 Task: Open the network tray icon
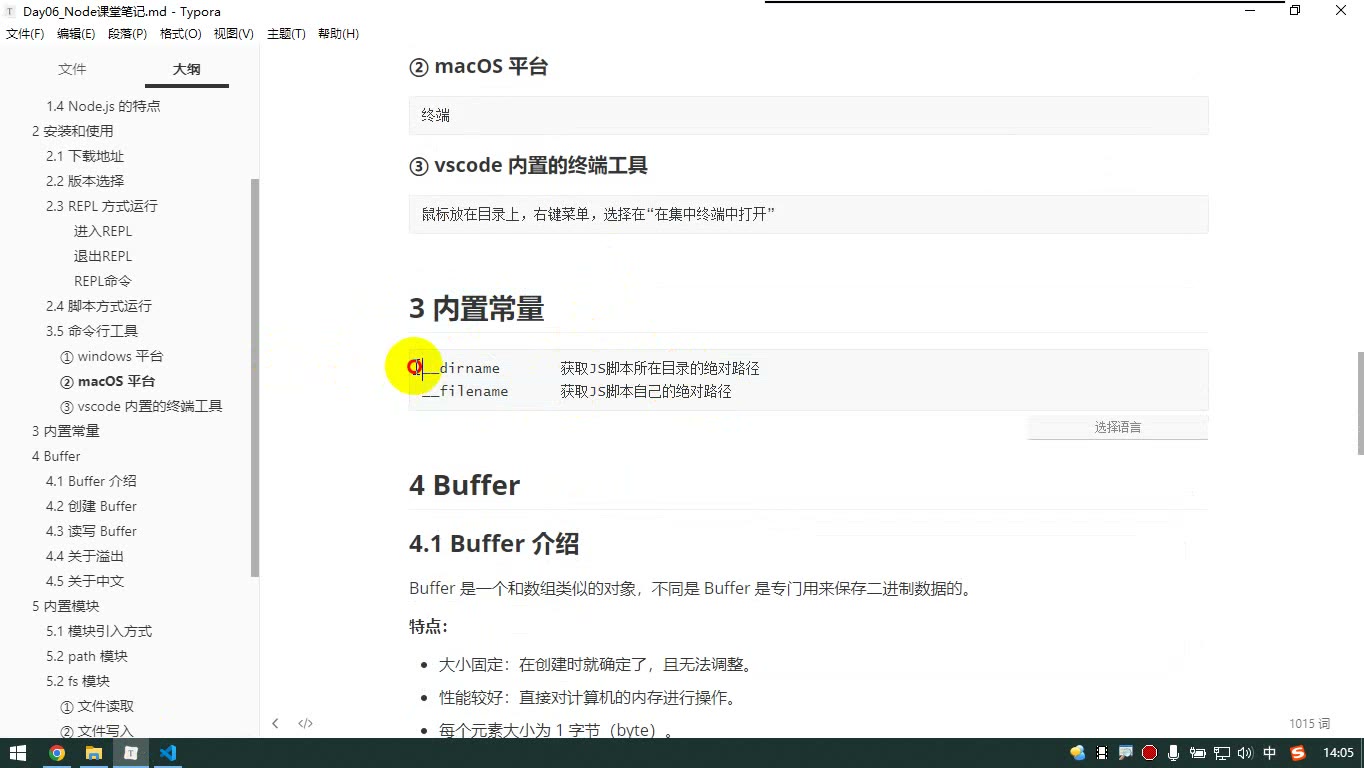[1222, 753]
